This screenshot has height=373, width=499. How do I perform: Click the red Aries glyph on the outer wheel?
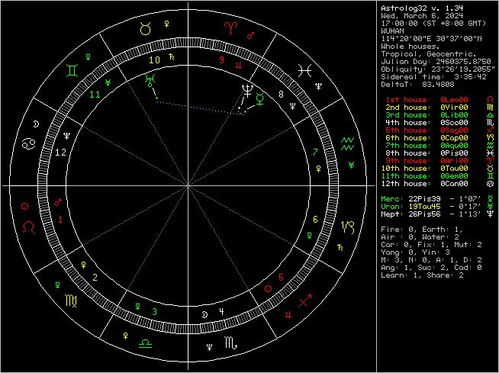point(230,28)
